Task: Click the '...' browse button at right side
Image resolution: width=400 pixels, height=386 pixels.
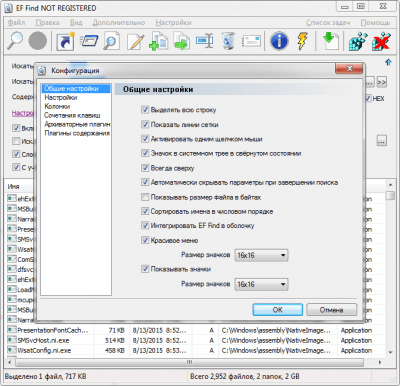Action: pos(382,141)
